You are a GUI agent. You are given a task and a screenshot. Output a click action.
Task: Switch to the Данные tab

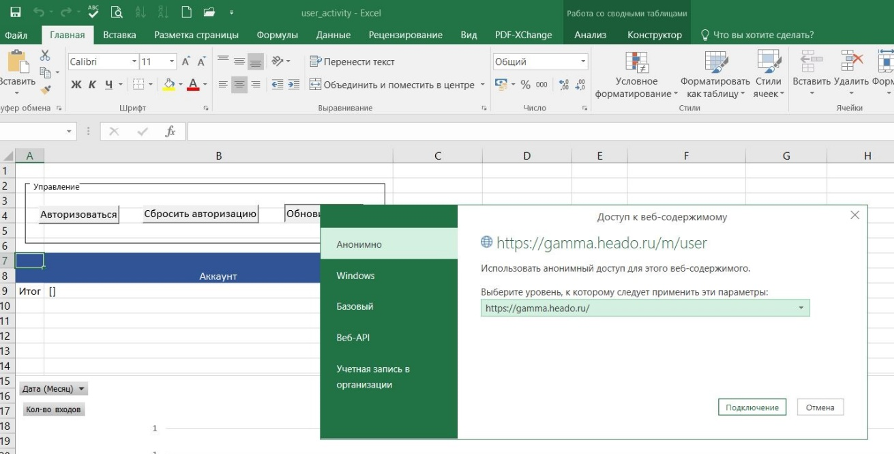pos(333,35)
